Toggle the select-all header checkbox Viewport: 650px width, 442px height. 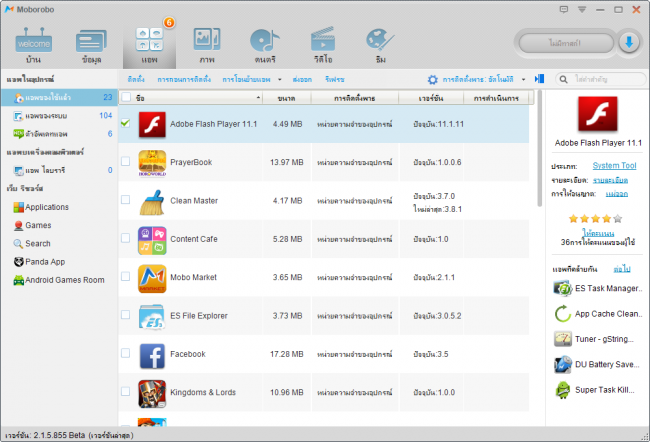click(x=126, y=97)
